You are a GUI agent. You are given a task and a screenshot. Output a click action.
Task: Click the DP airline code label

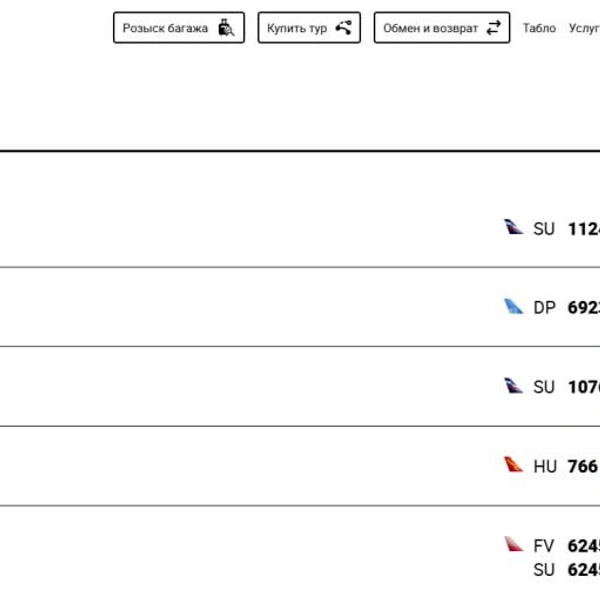point(544,308)
